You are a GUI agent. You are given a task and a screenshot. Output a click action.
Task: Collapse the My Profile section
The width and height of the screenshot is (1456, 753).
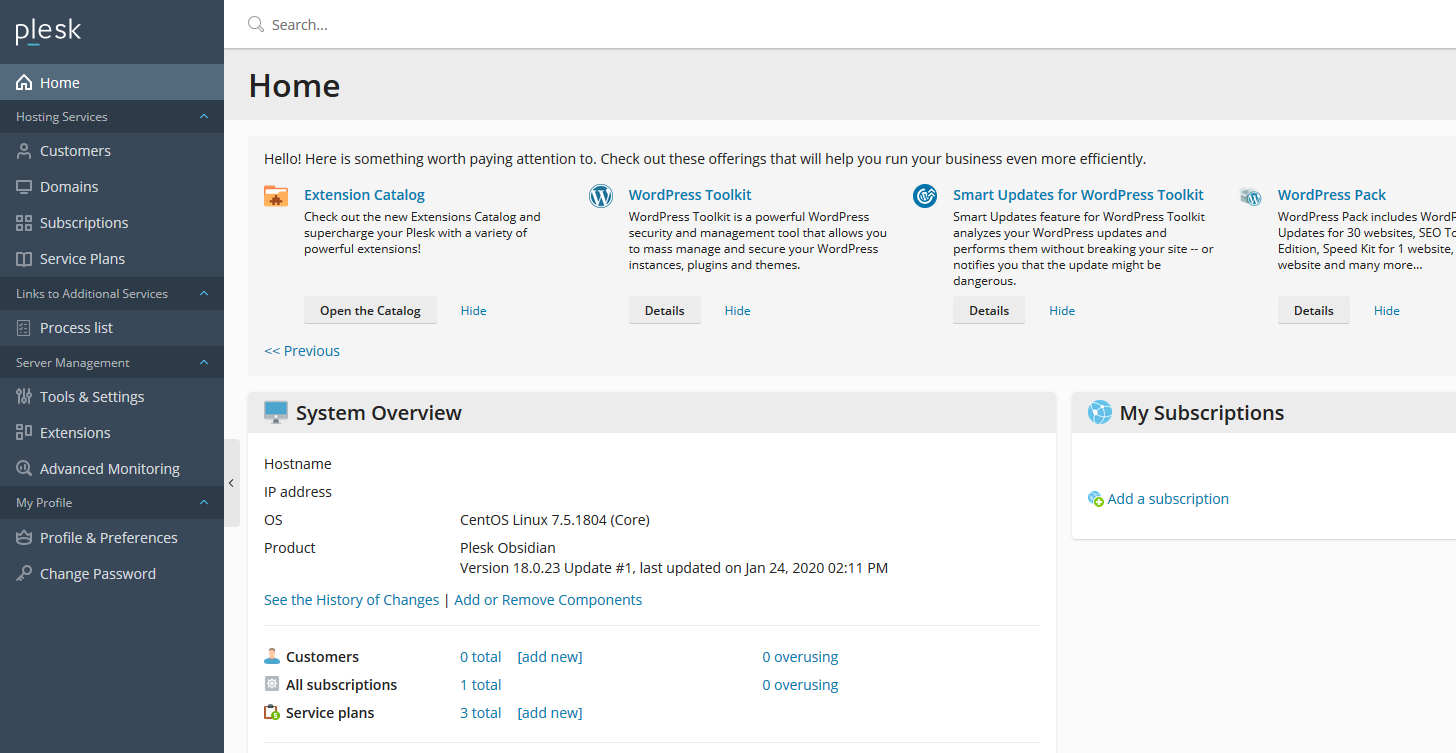click(x=204, y=503)
